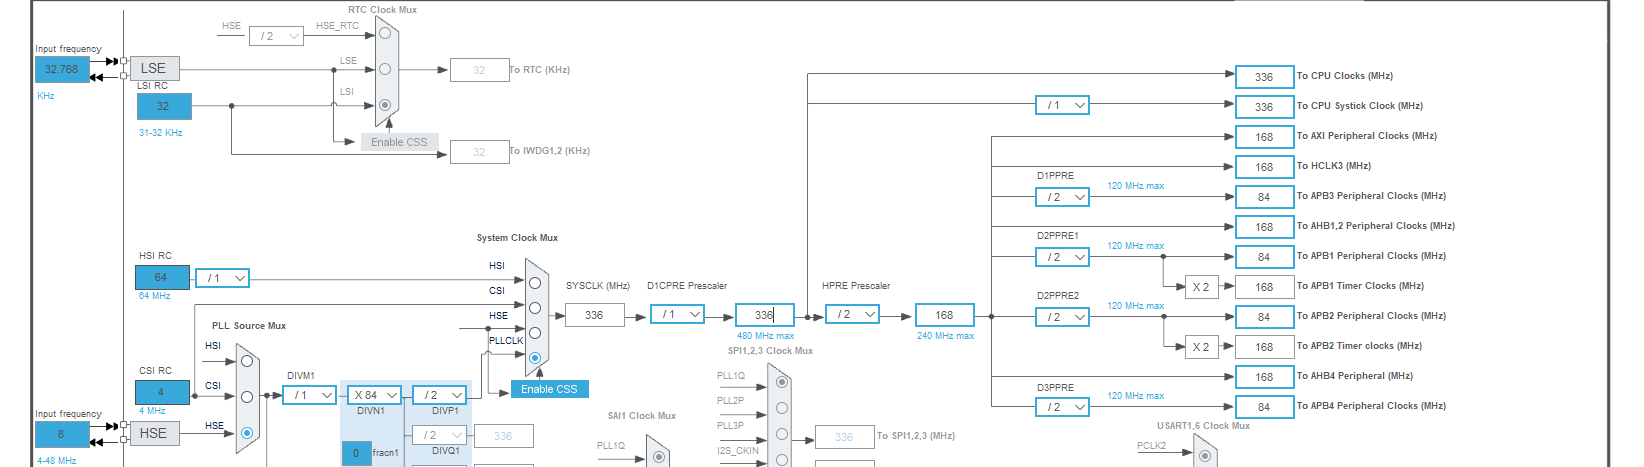Image resolution: width=1644 pixels, height=467 pixels.
Task: Click the DIVQ1 output 336 field
Action: pos(503,436)
